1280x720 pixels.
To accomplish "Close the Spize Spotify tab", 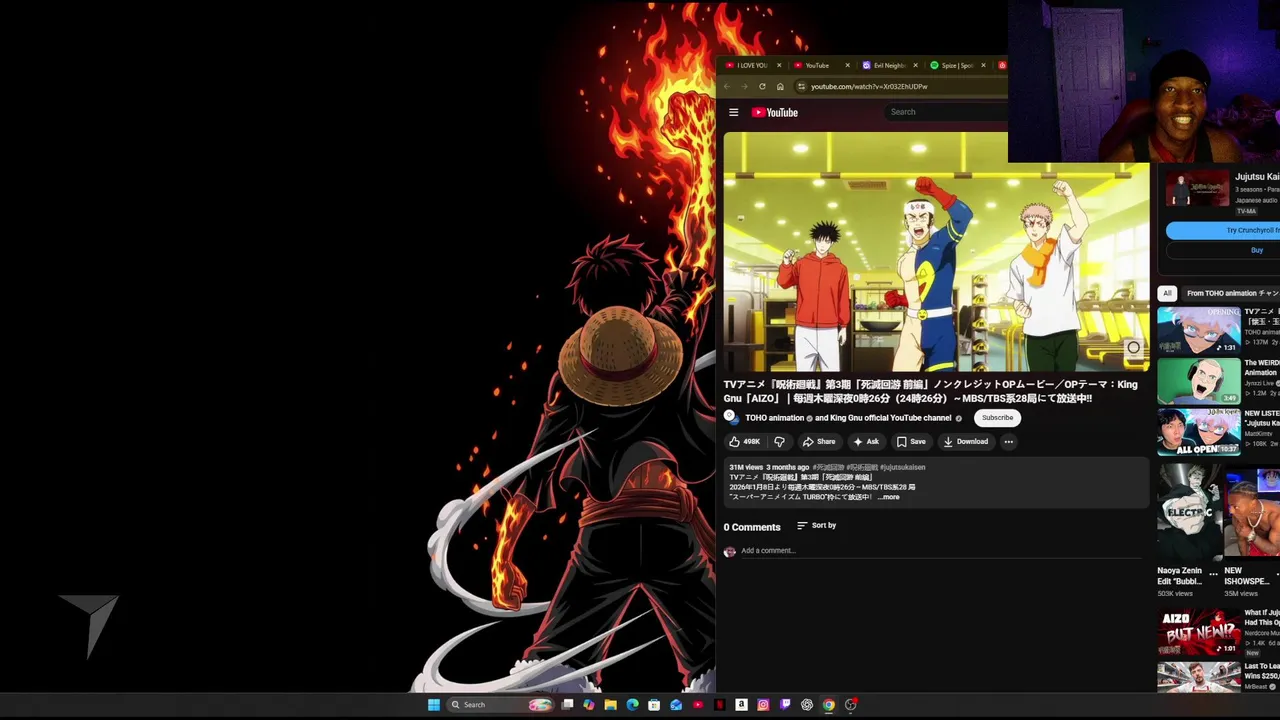I will 983,65.
